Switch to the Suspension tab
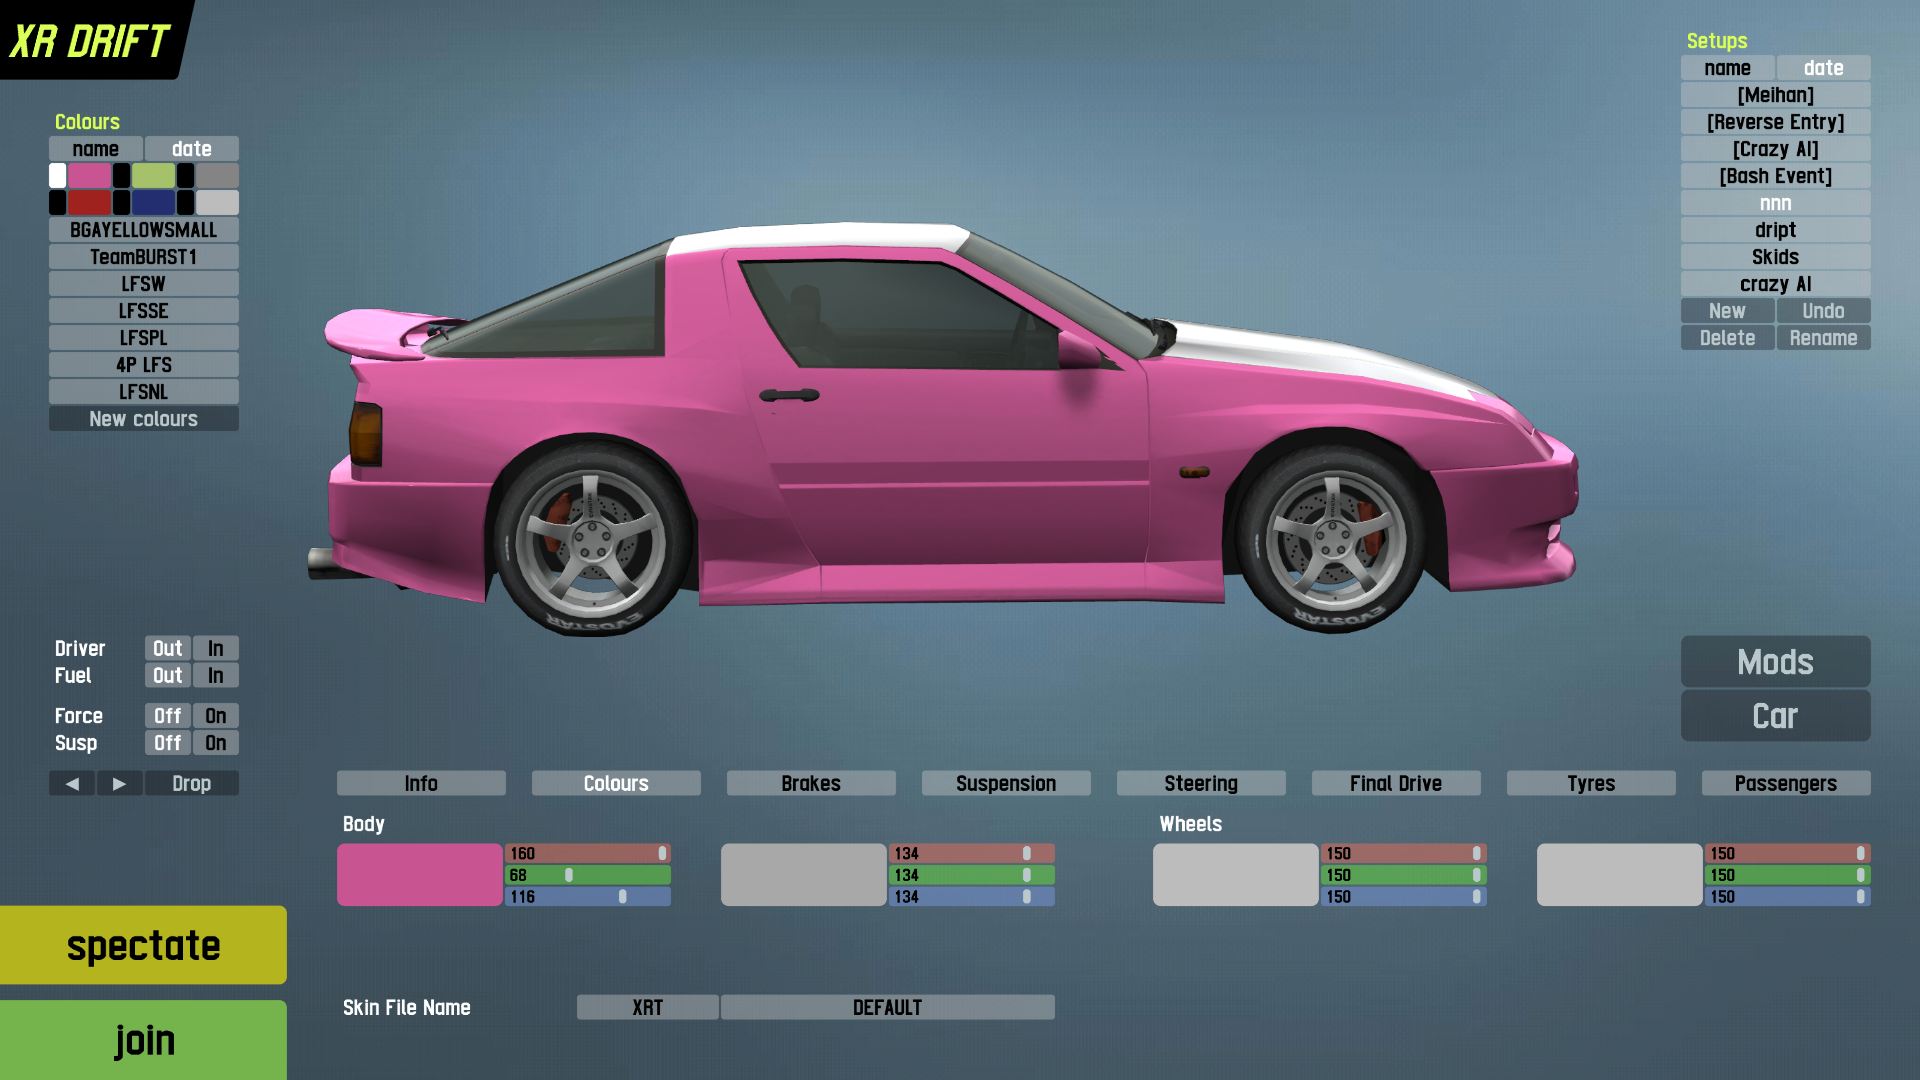Image resolution: width=1920 pixels, height=1080 pixels. [x=1005, y=784]
